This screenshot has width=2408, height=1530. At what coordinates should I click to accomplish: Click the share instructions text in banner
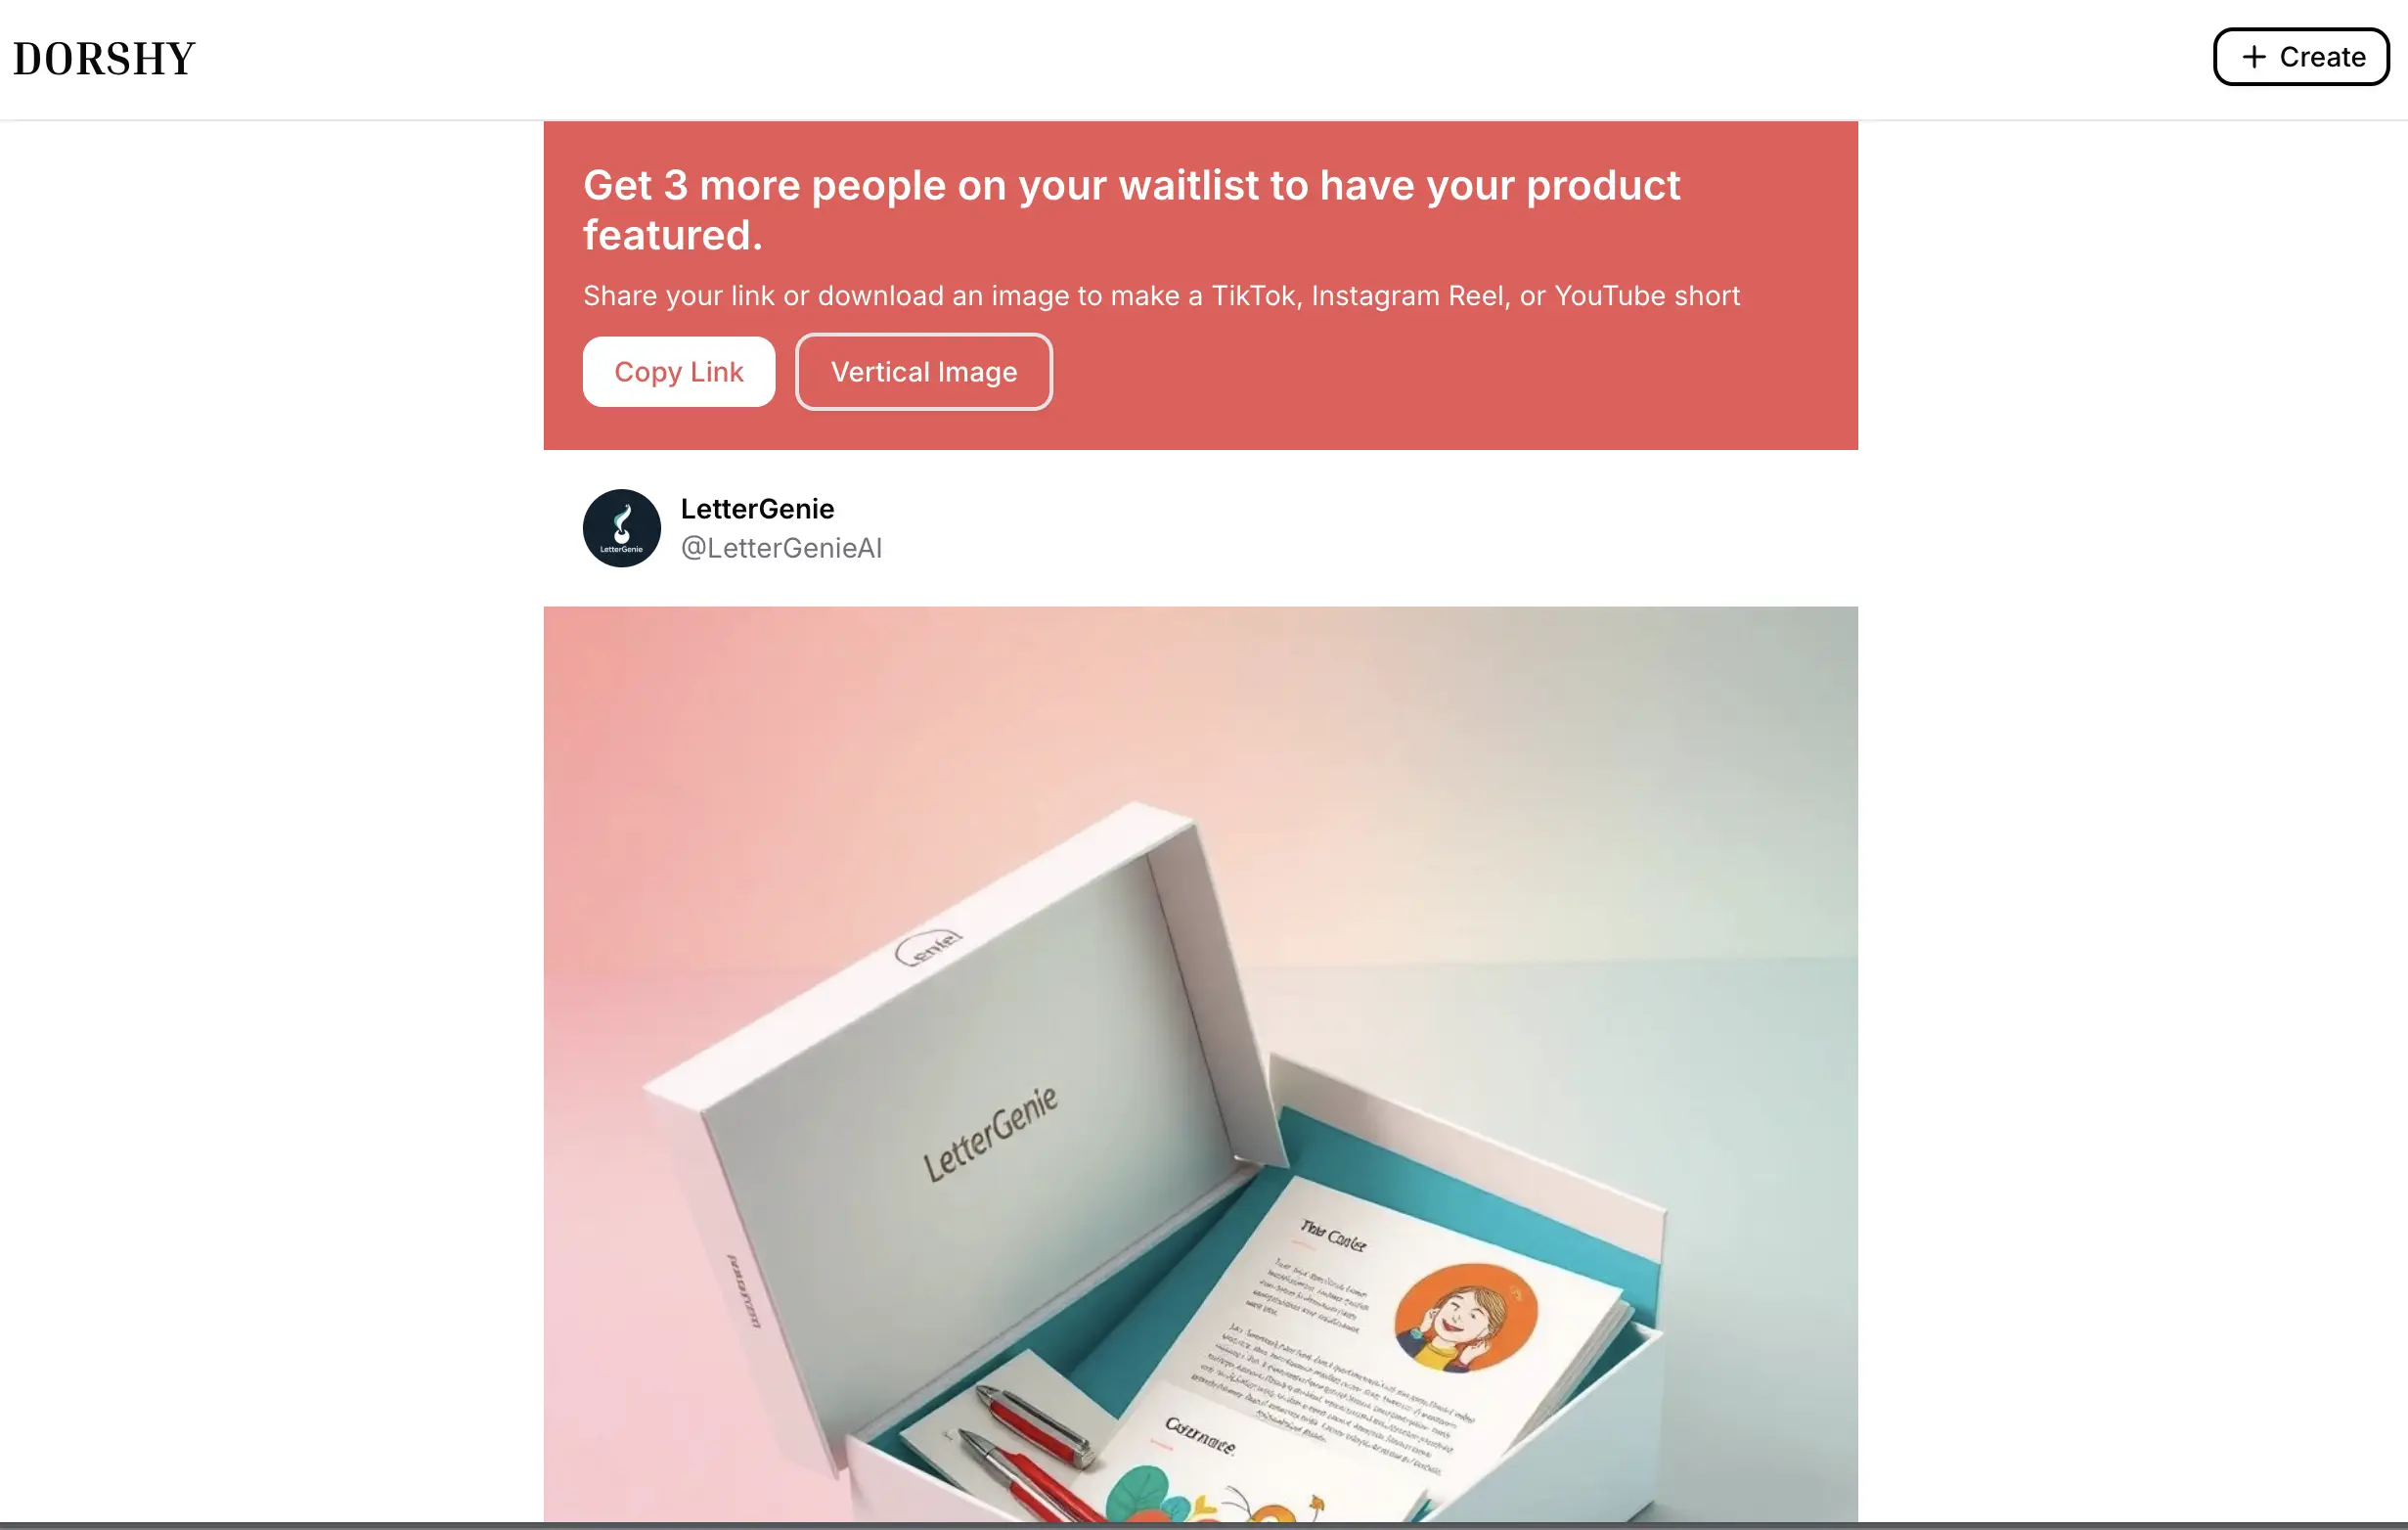pos(1161,296)
